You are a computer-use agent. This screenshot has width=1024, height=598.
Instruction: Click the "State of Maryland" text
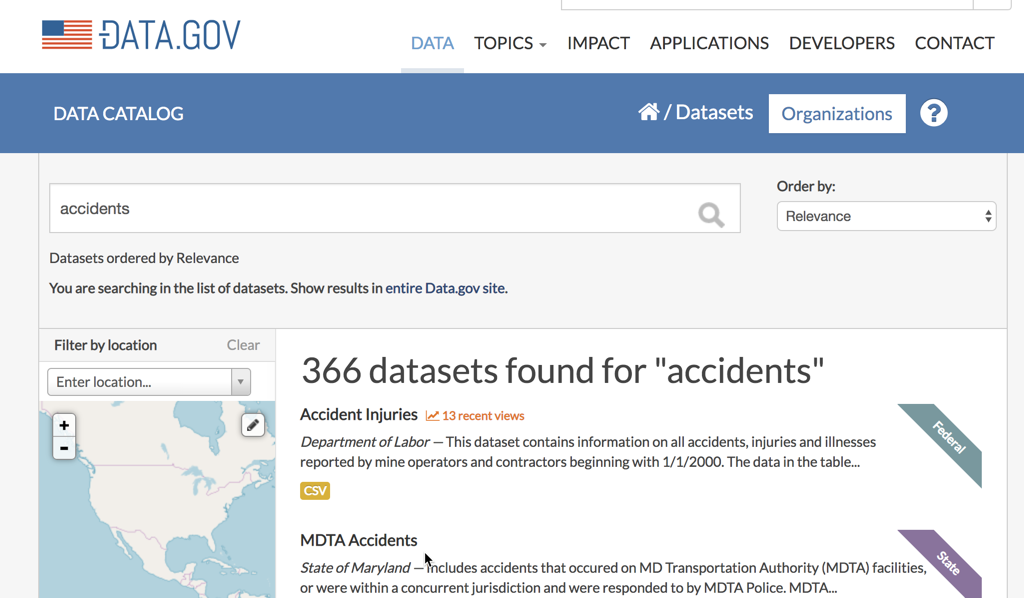click(355, 568)
